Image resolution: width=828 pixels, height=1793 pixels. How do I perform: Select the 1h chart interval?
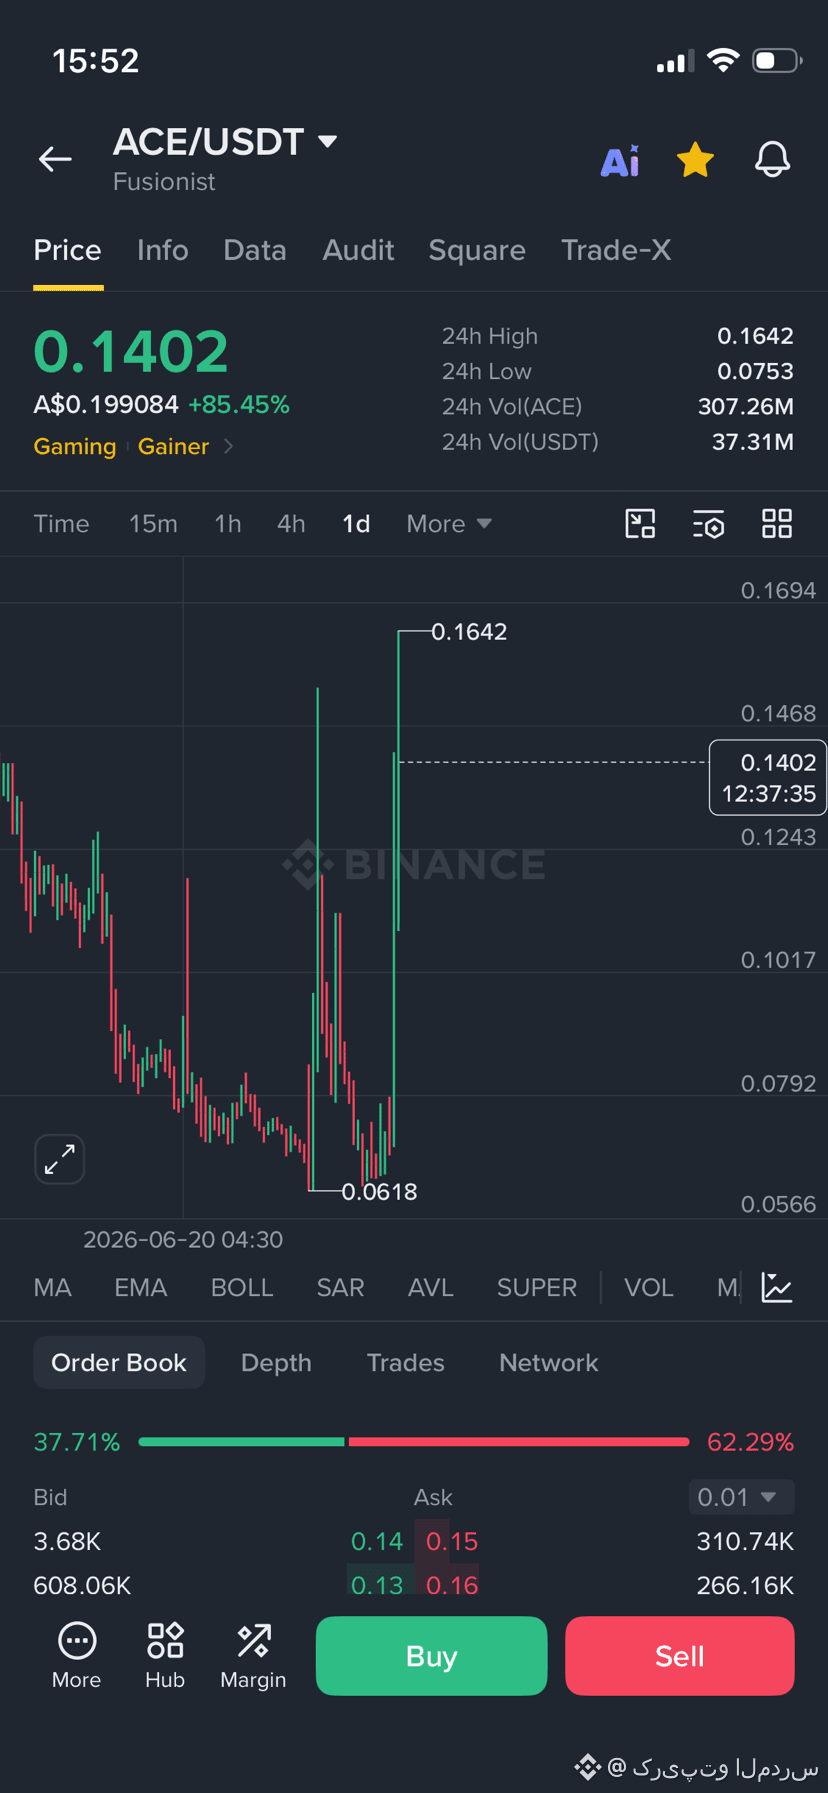(x=228, y=524)
